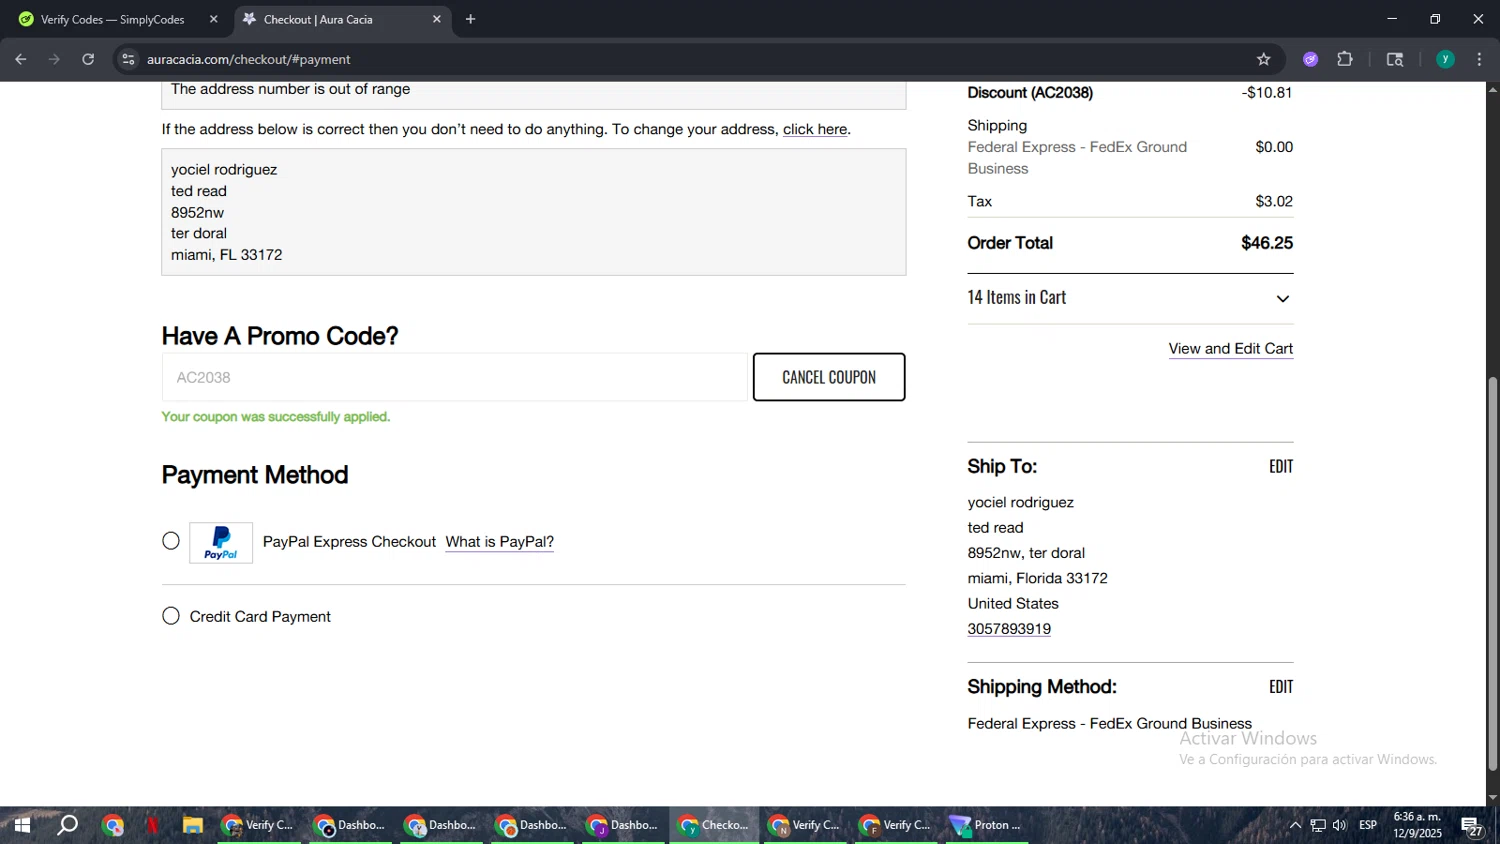The height and width of the screenshot is (844, 1500).
Task: Open the Windows notification center icon
Action: coord(1473,825)
